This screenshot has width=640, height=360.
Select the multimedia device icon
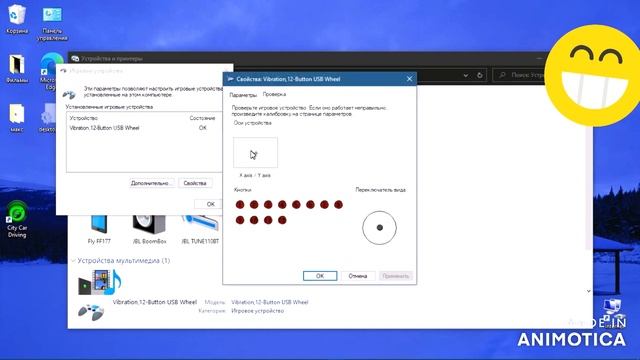100,282
